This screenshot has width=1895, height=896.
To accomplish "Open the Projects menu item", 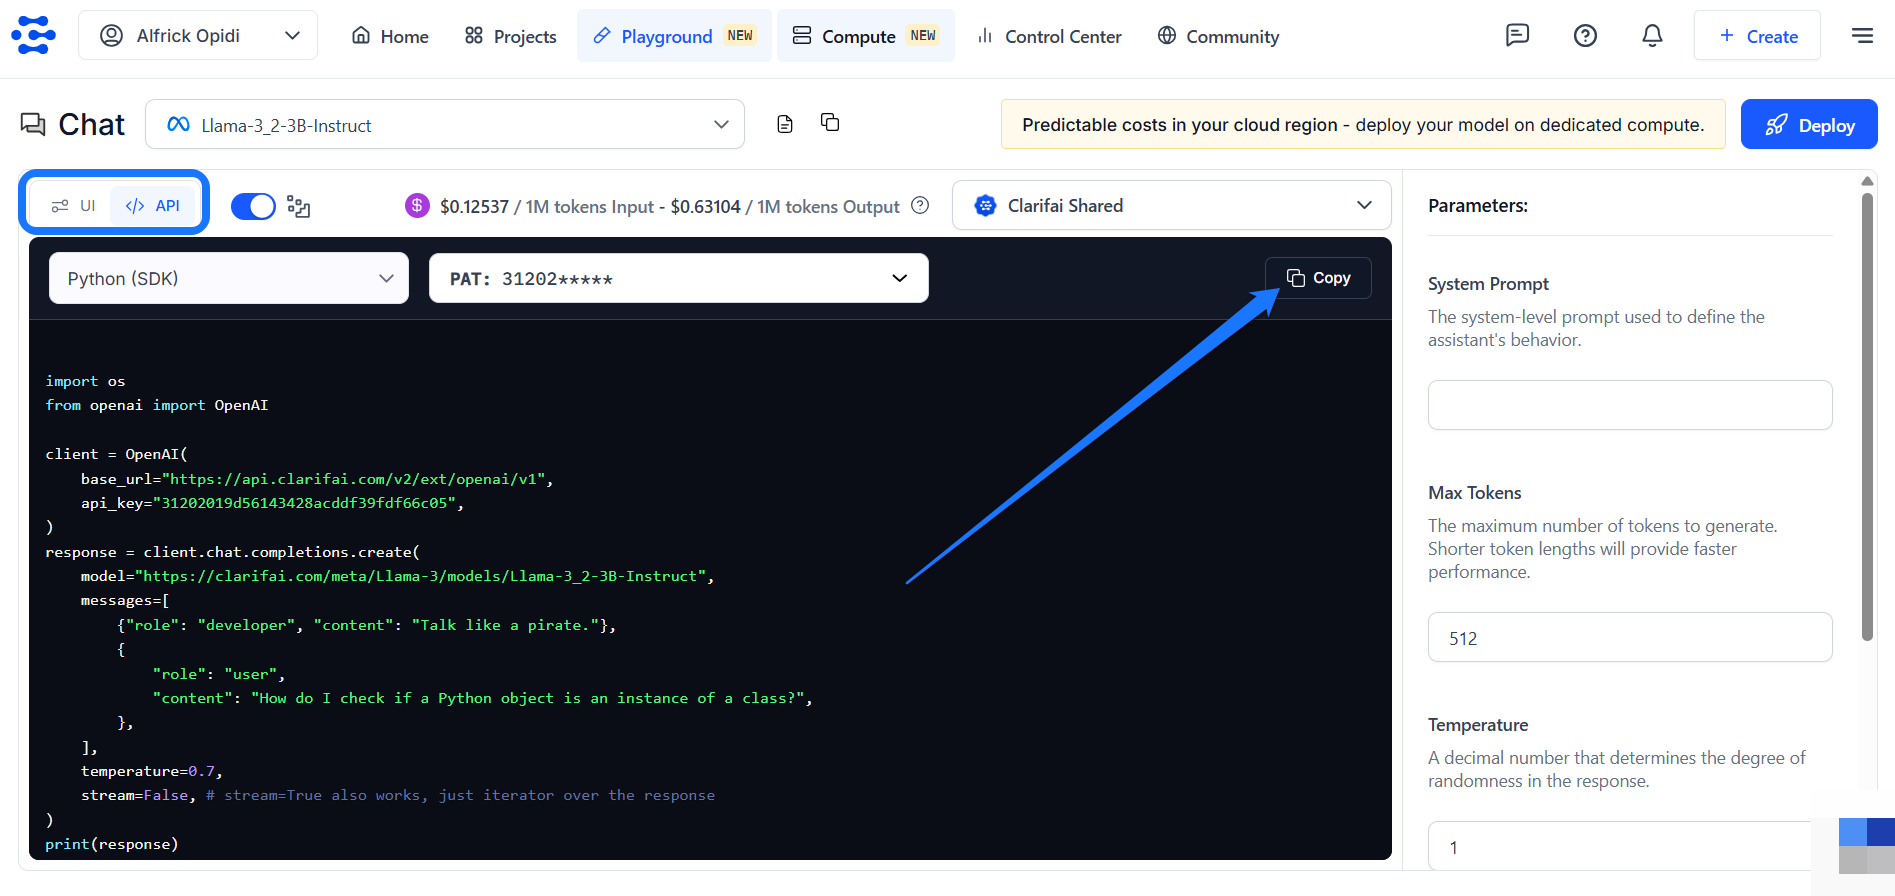I will click(510, 36).
